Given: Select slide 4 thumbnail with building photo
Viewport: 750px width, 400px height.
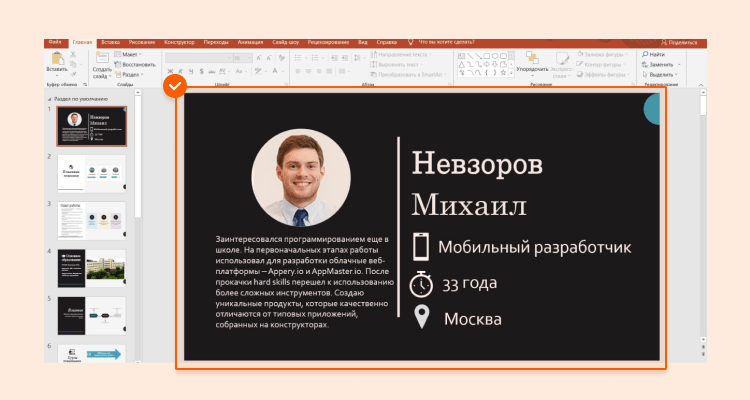Looking at the screenshot, I should (x=92, y=268).
